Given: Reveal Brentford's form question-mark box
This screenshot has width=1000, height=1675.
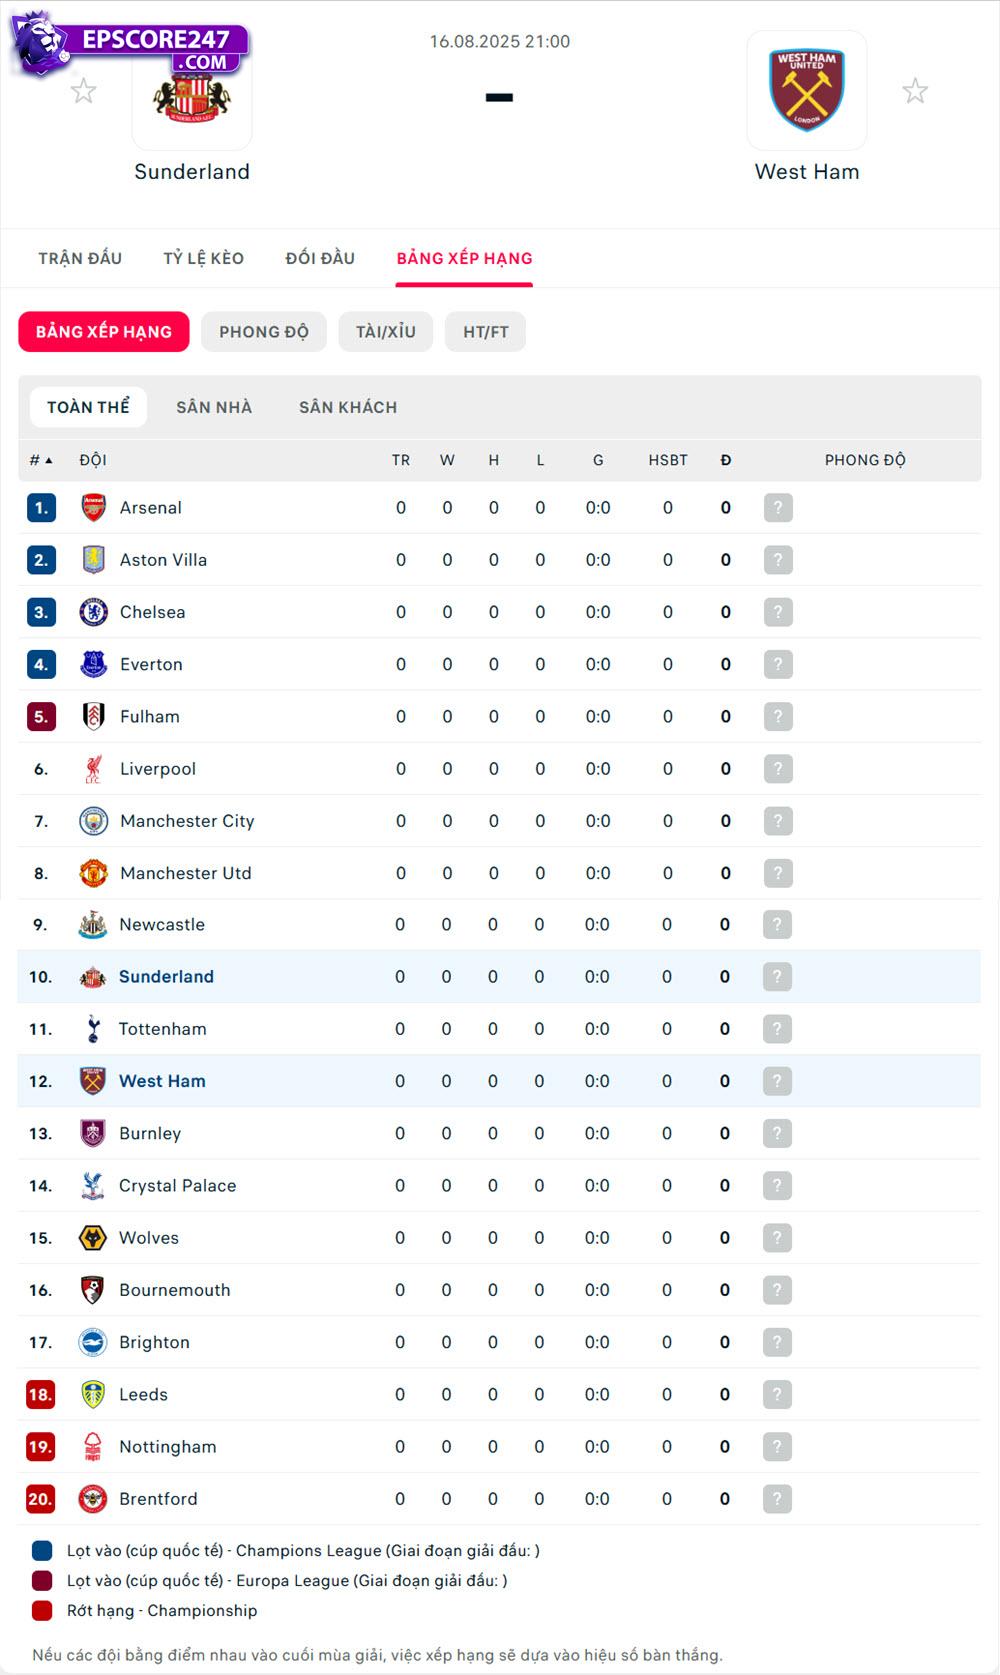Looking at the screenshot, I should click(x=777, y=1499).
